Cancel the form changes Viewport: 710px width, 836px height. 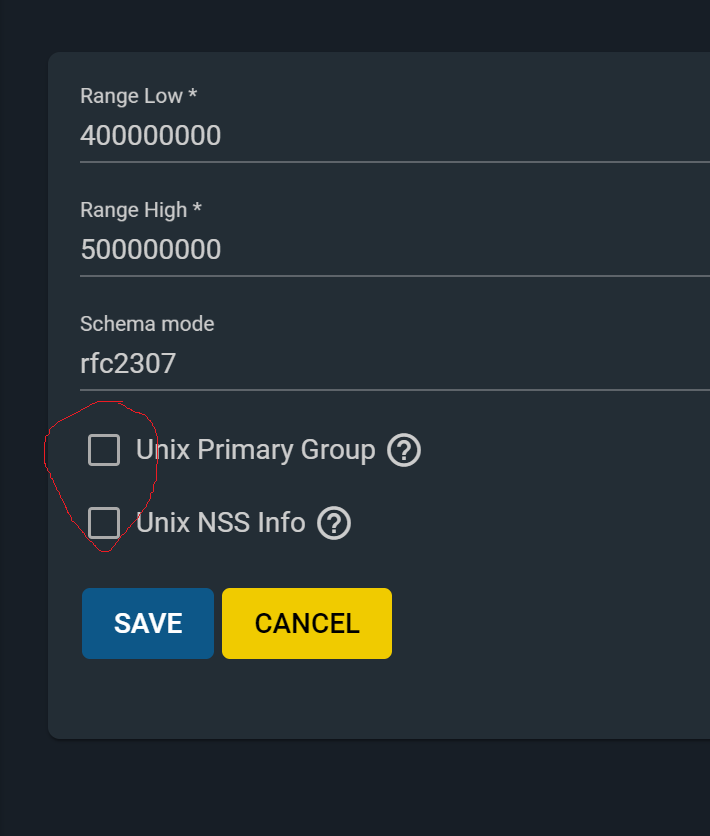[307, 623]
